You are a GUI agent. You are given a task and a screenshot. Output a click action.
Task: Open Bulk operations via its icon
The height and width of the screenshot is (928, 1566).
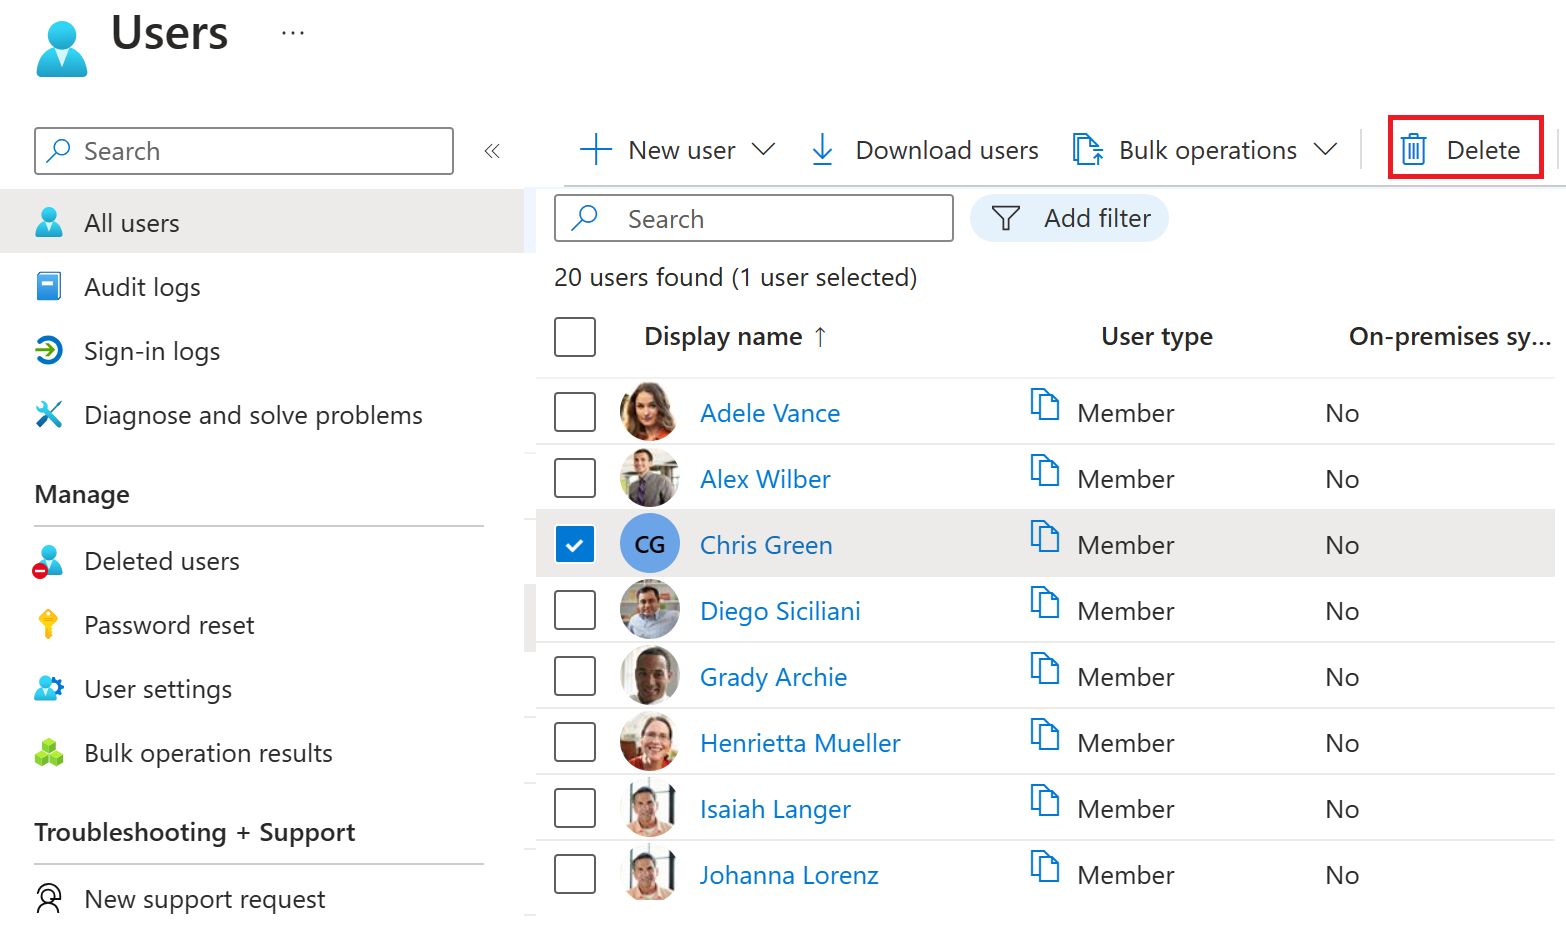tap(1087, 149)
